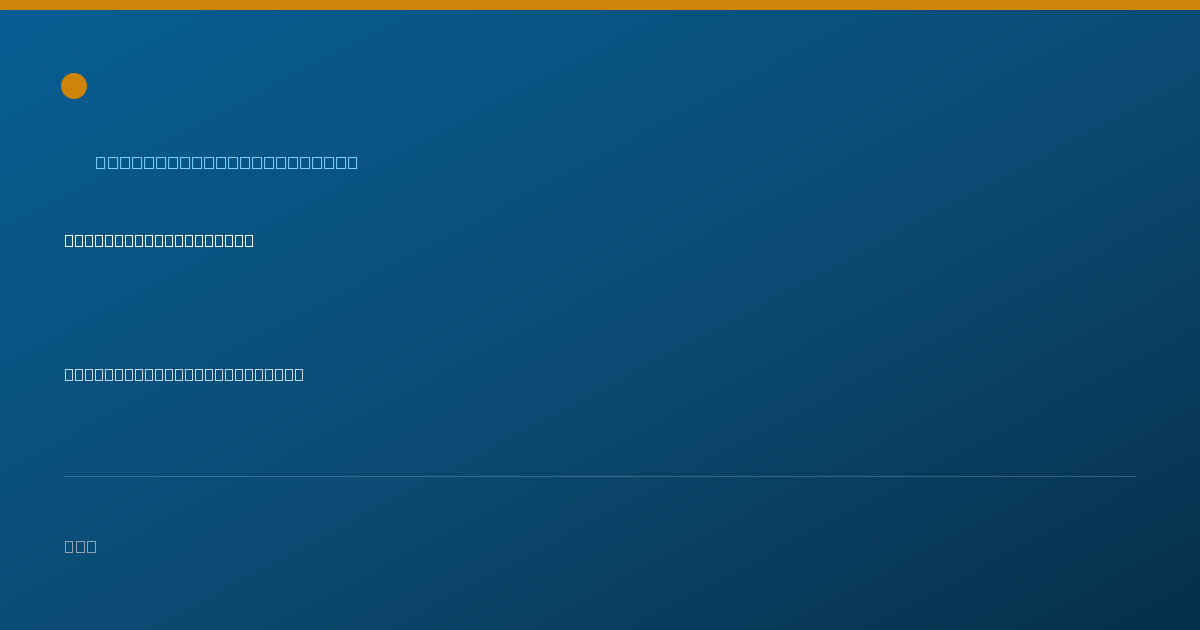1200x630 pixels.
Task: Click the middle of the lower white text line
Action: [184, 374]
